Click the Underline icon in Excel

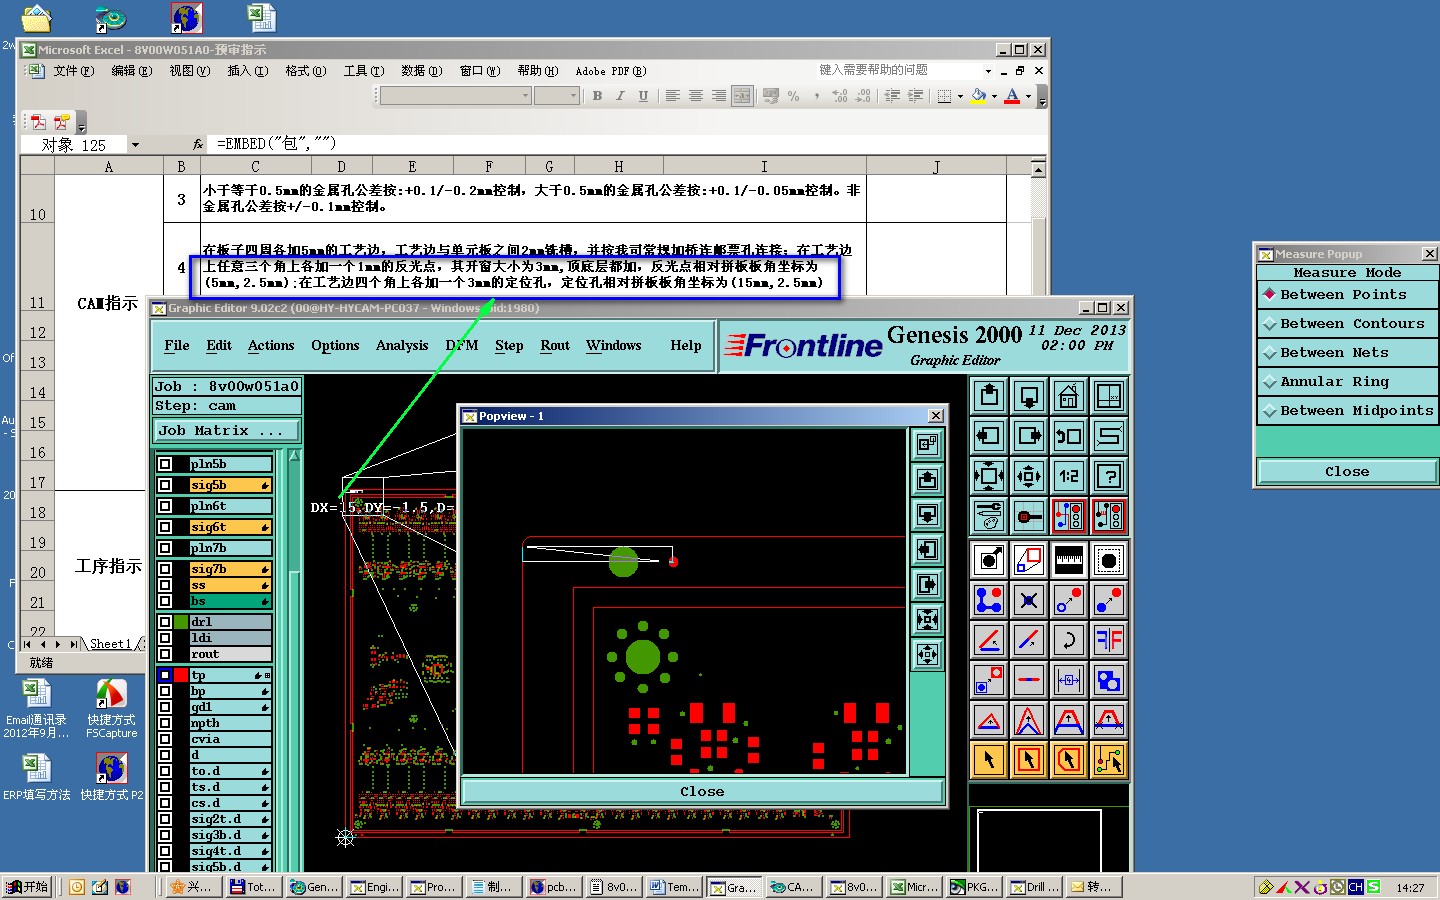coord(643,96)
